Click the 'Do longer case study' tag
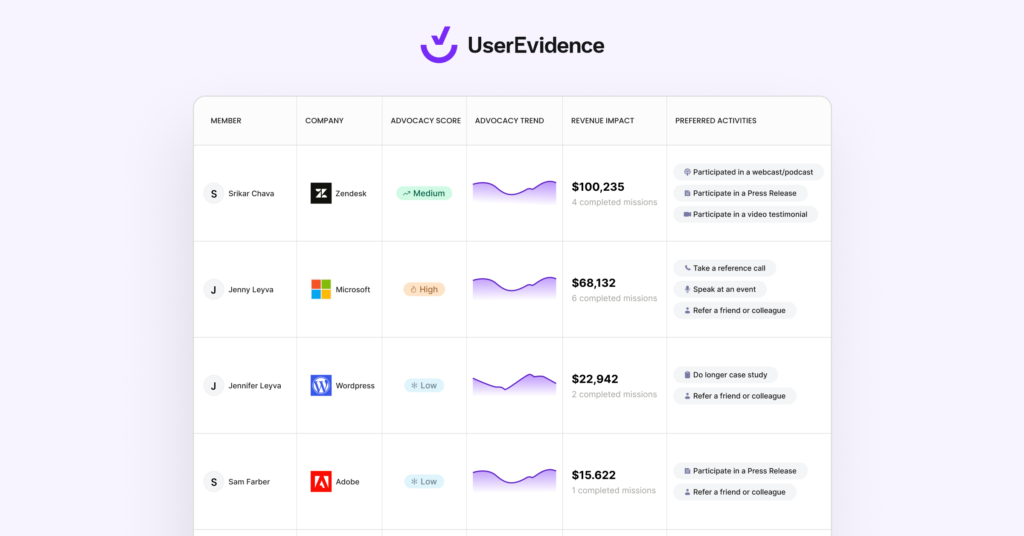The image size is (1024, 536). click(x=725, y=375)
